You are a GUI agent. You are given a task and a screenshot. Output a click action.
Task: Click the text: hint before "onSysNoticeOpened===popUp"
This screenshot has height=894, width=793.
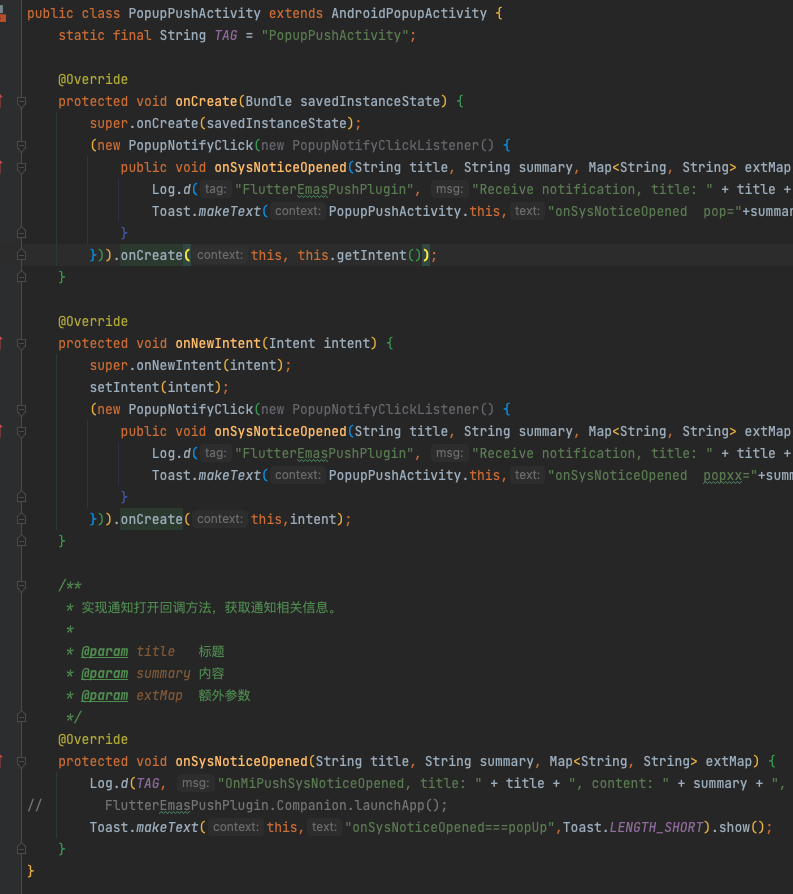tap(324, 827)
